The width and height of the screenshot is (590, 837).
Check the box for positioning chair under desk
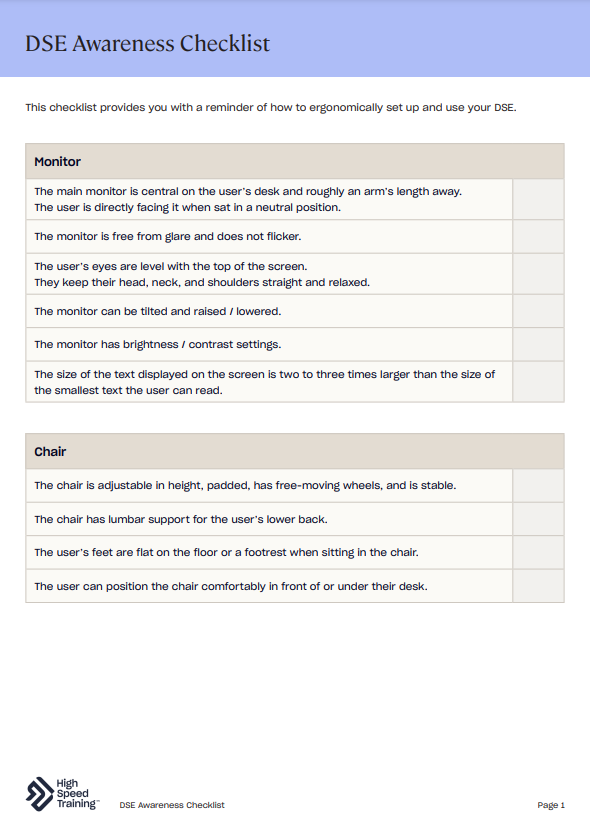point(538,586)
